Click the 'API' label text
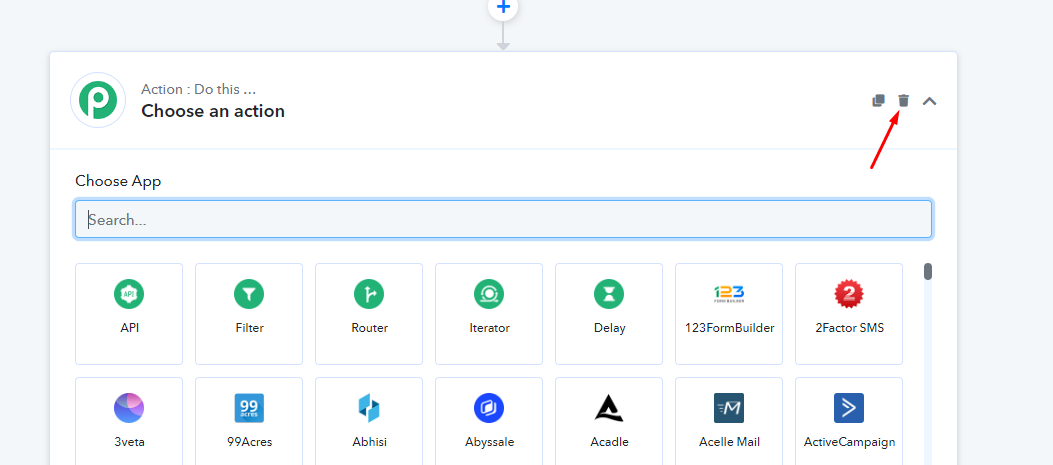The height and width of the screenshot is (465, 1053). (x=130, y=328)
